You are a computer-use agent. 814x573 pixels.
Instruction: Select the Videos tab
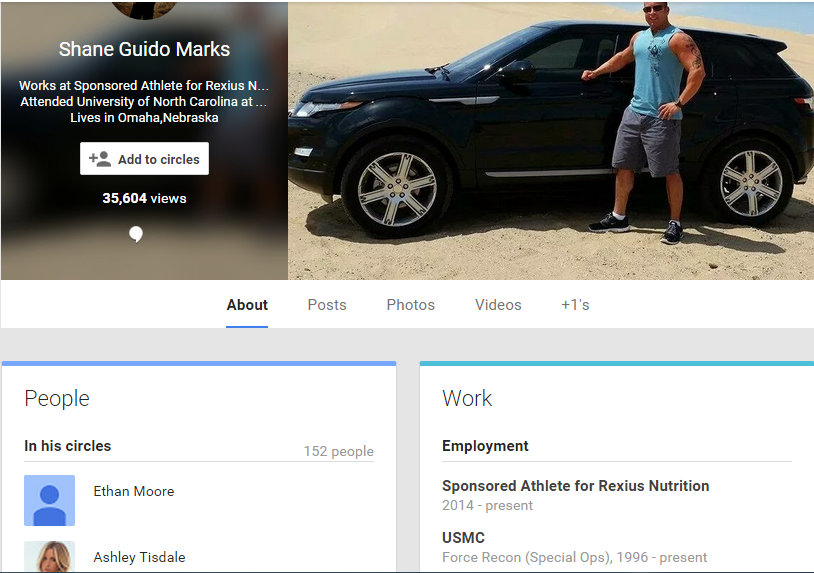click(x=498, y=305)
